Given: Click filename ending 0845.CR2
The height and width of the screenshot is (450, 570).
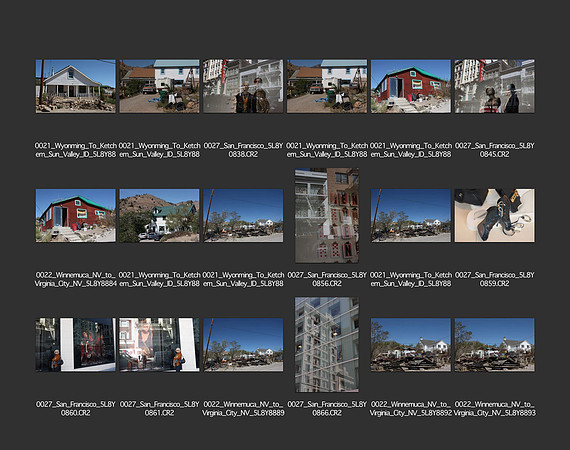Looking at the screenshot, I should (x=494, y=150).
